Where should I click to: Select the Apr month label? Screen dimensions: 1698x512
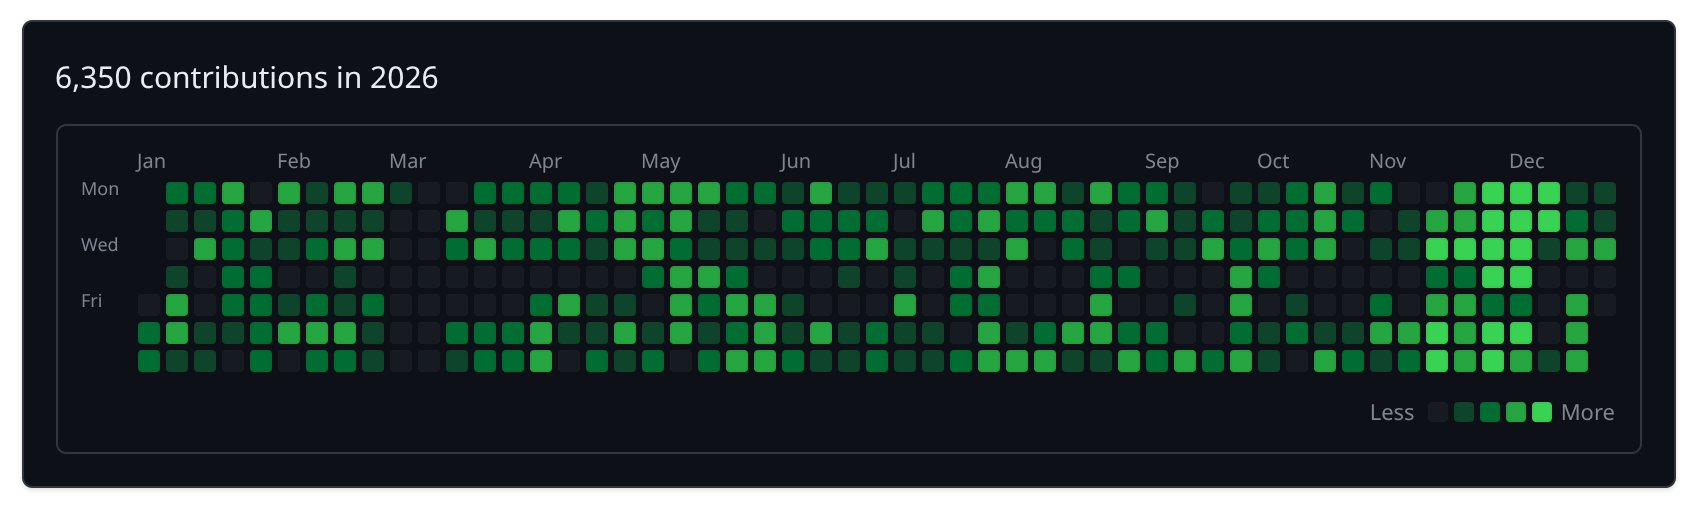[x=545, y=161]
